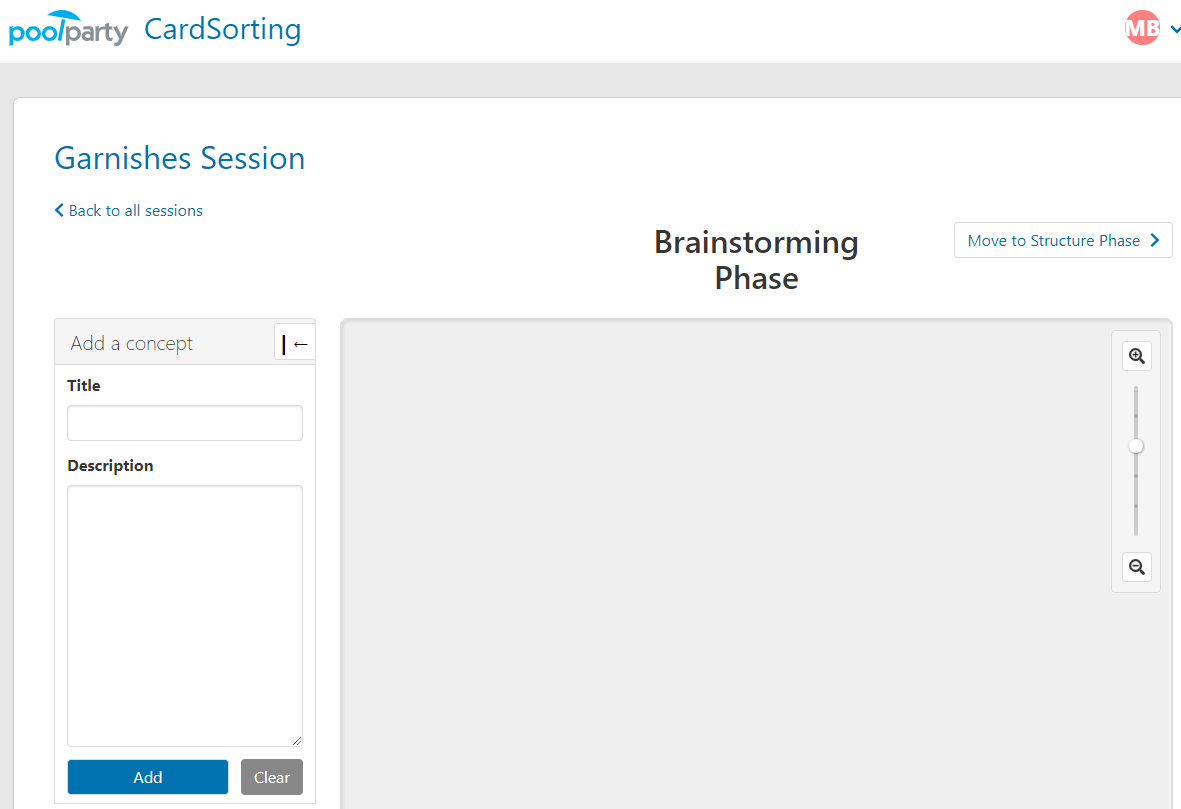Click the Add a concept panel header
The height and width of the screenshot is (809, 1181).
164,343
